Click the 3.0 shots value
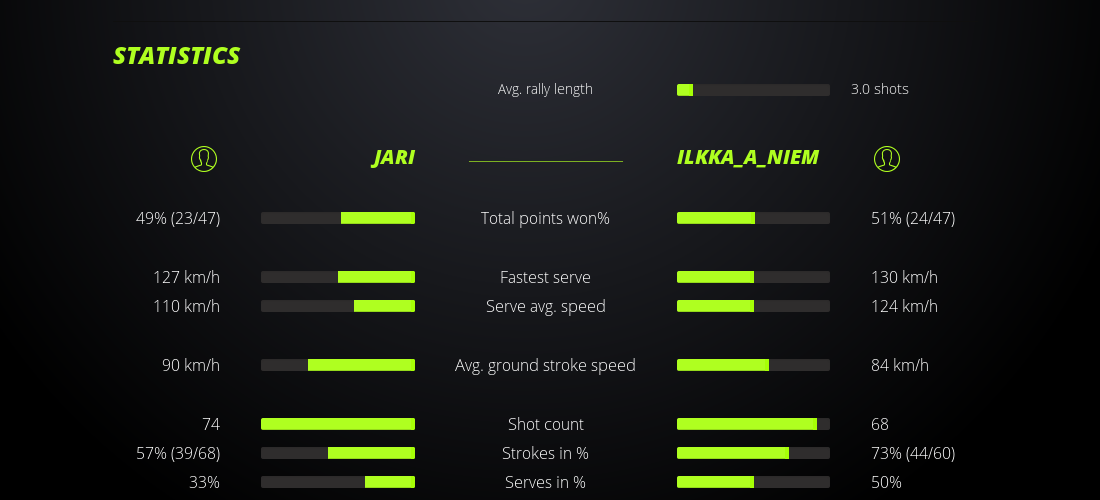The height and width of the screenshot is (500, 1100). pyautogui.click(x=879, y=89)
